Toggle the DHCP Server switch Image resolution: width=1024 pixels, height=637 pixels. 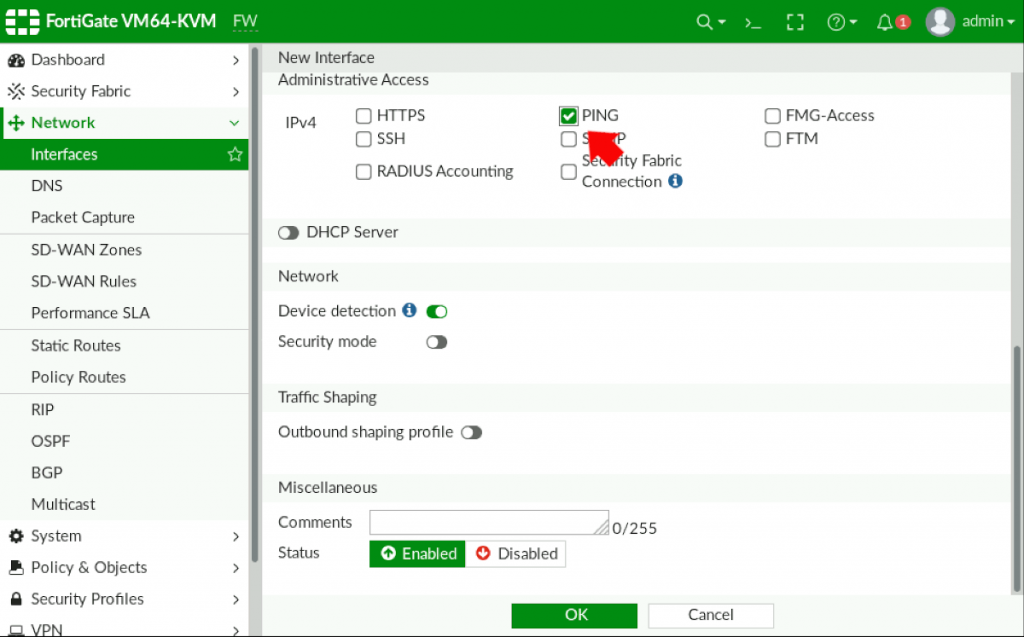point(288,232)
